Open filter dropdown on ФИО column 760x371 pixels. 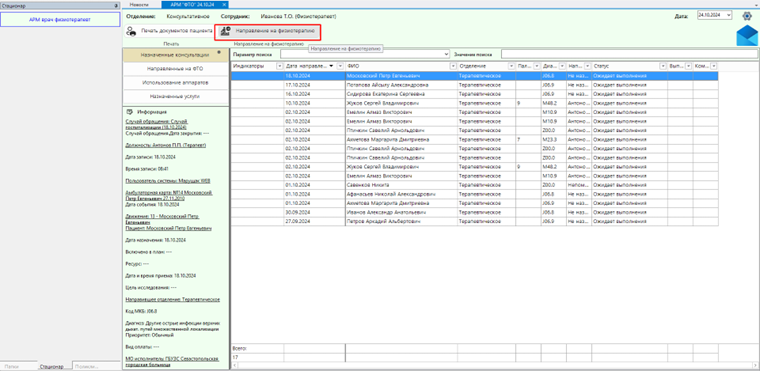tap(453, 66)
